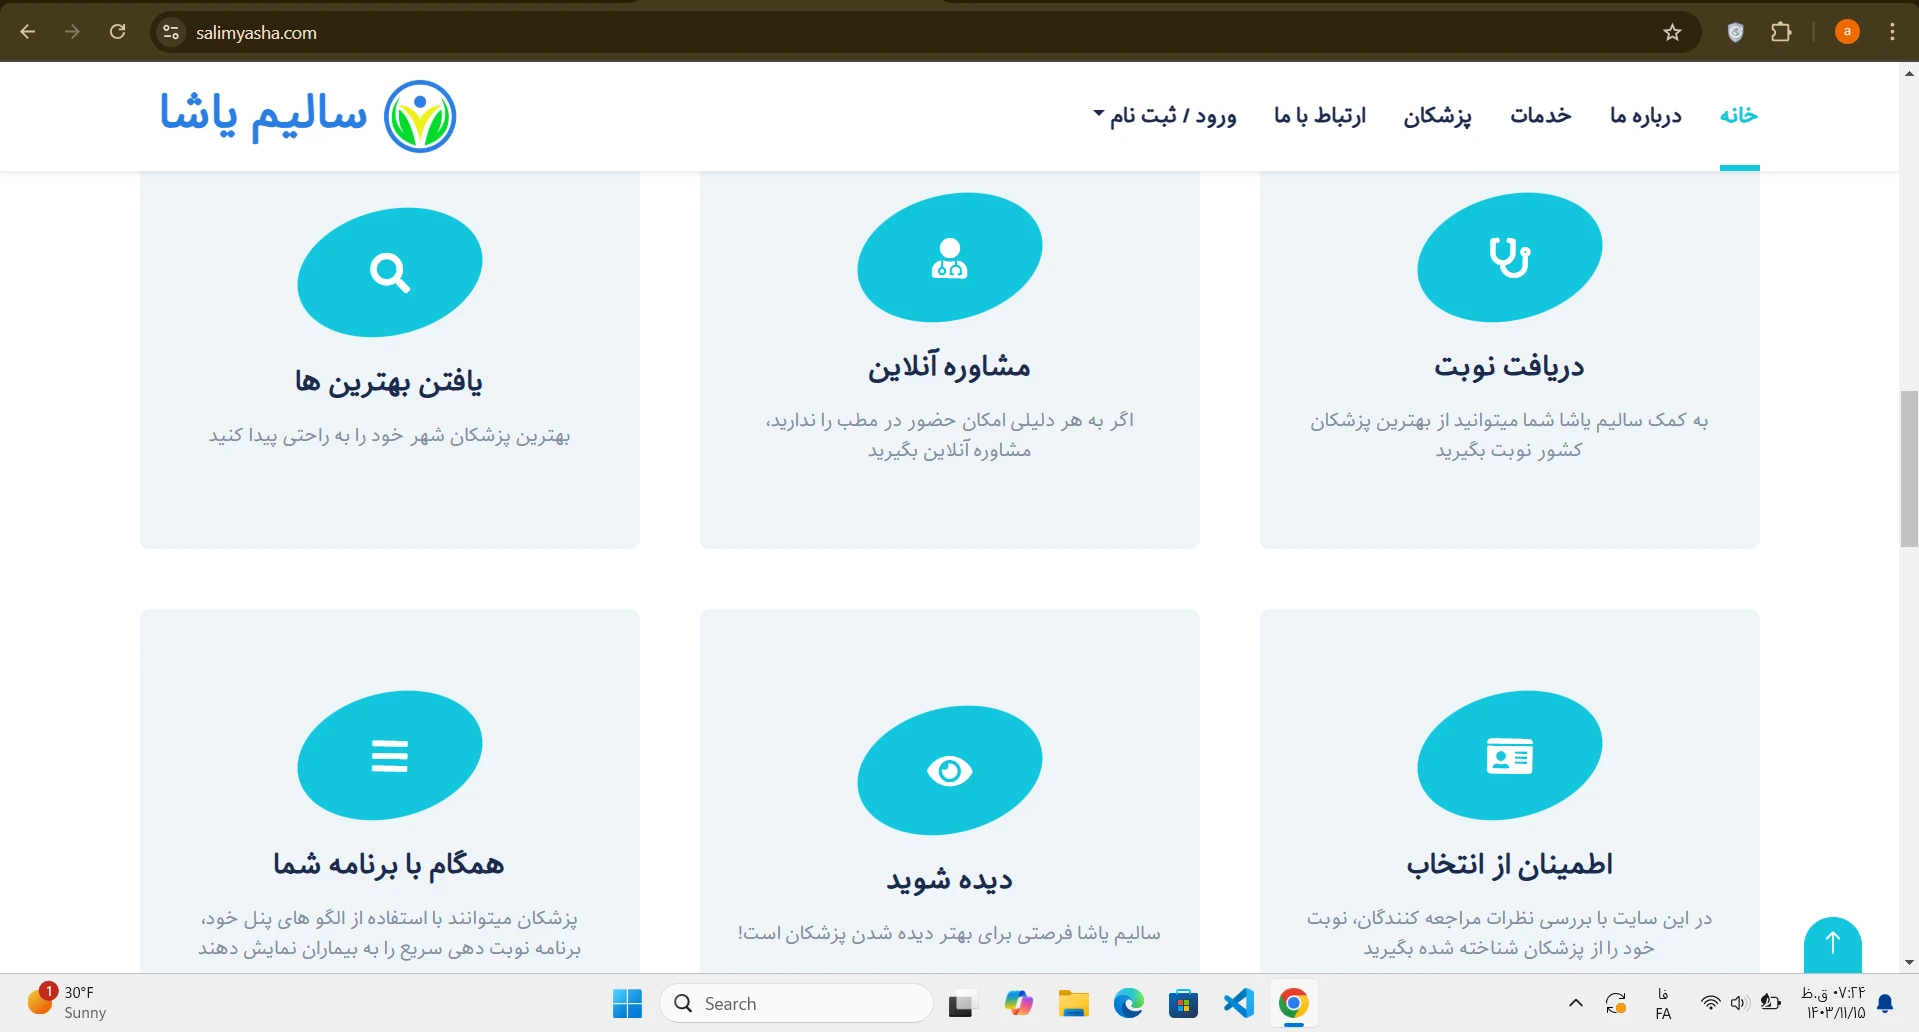Open the ارتباط با ما link

coord(1319,116)
